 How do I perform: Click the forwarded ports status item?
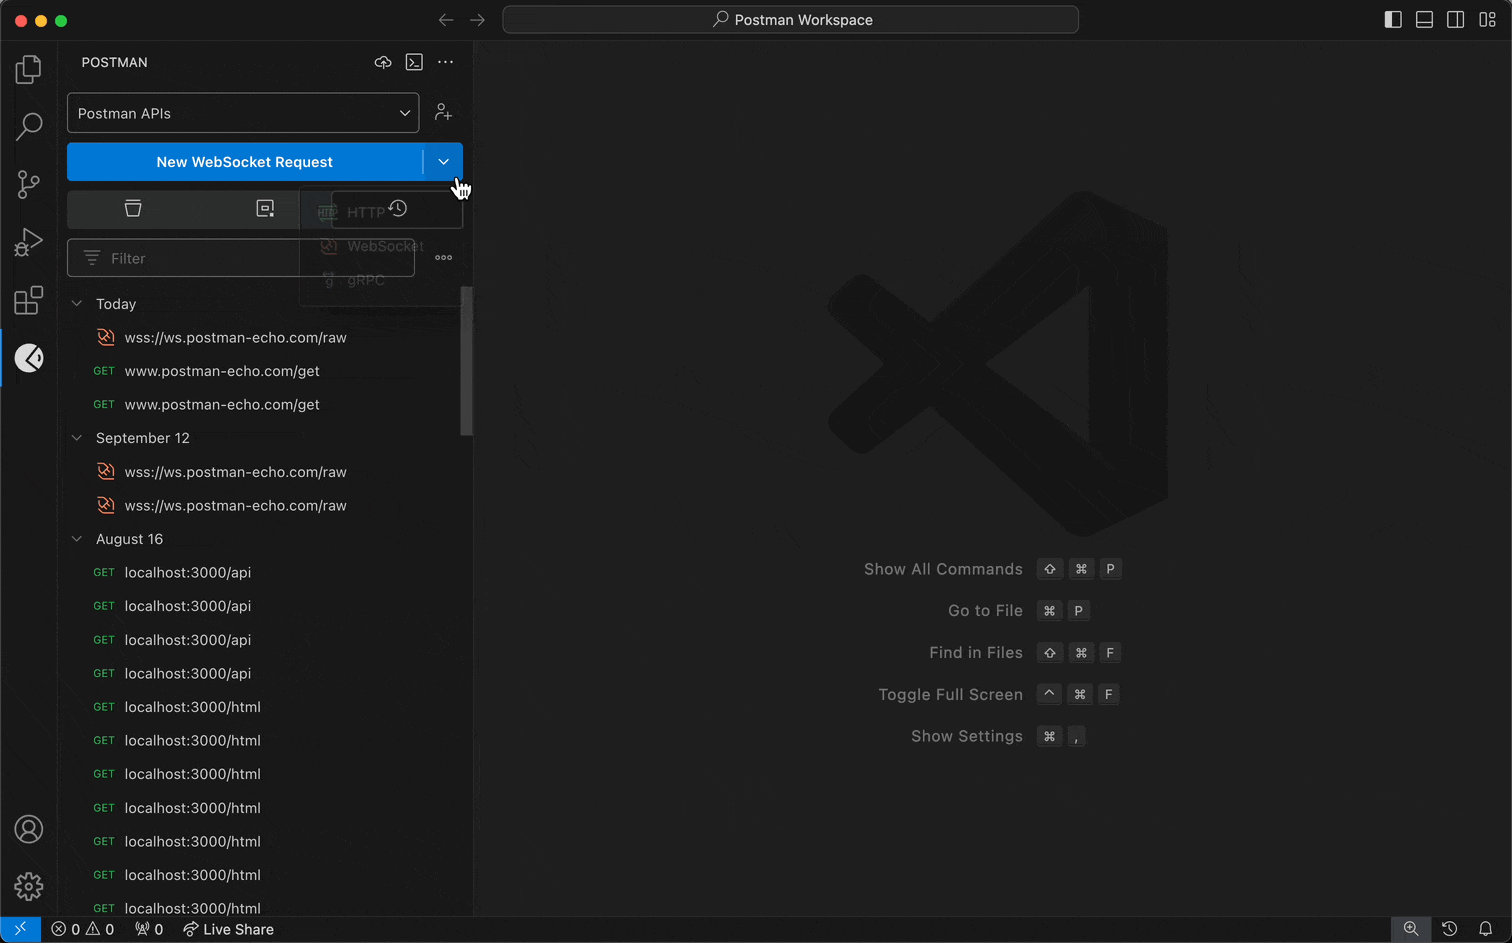point(149,929)
